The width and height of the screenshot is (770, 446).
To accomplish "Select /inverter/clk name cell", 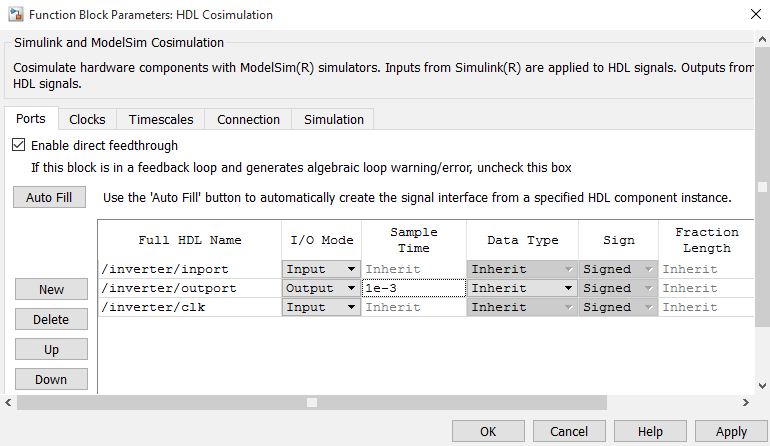I will [190, 307].
